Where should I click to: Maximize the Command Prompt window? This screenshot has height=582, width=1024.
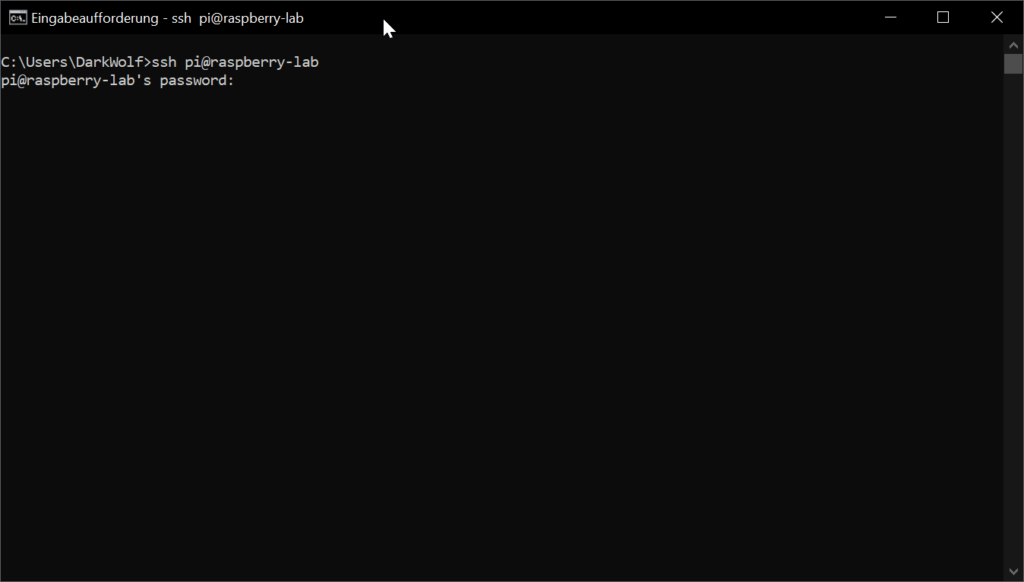click(x=943, y=17)
